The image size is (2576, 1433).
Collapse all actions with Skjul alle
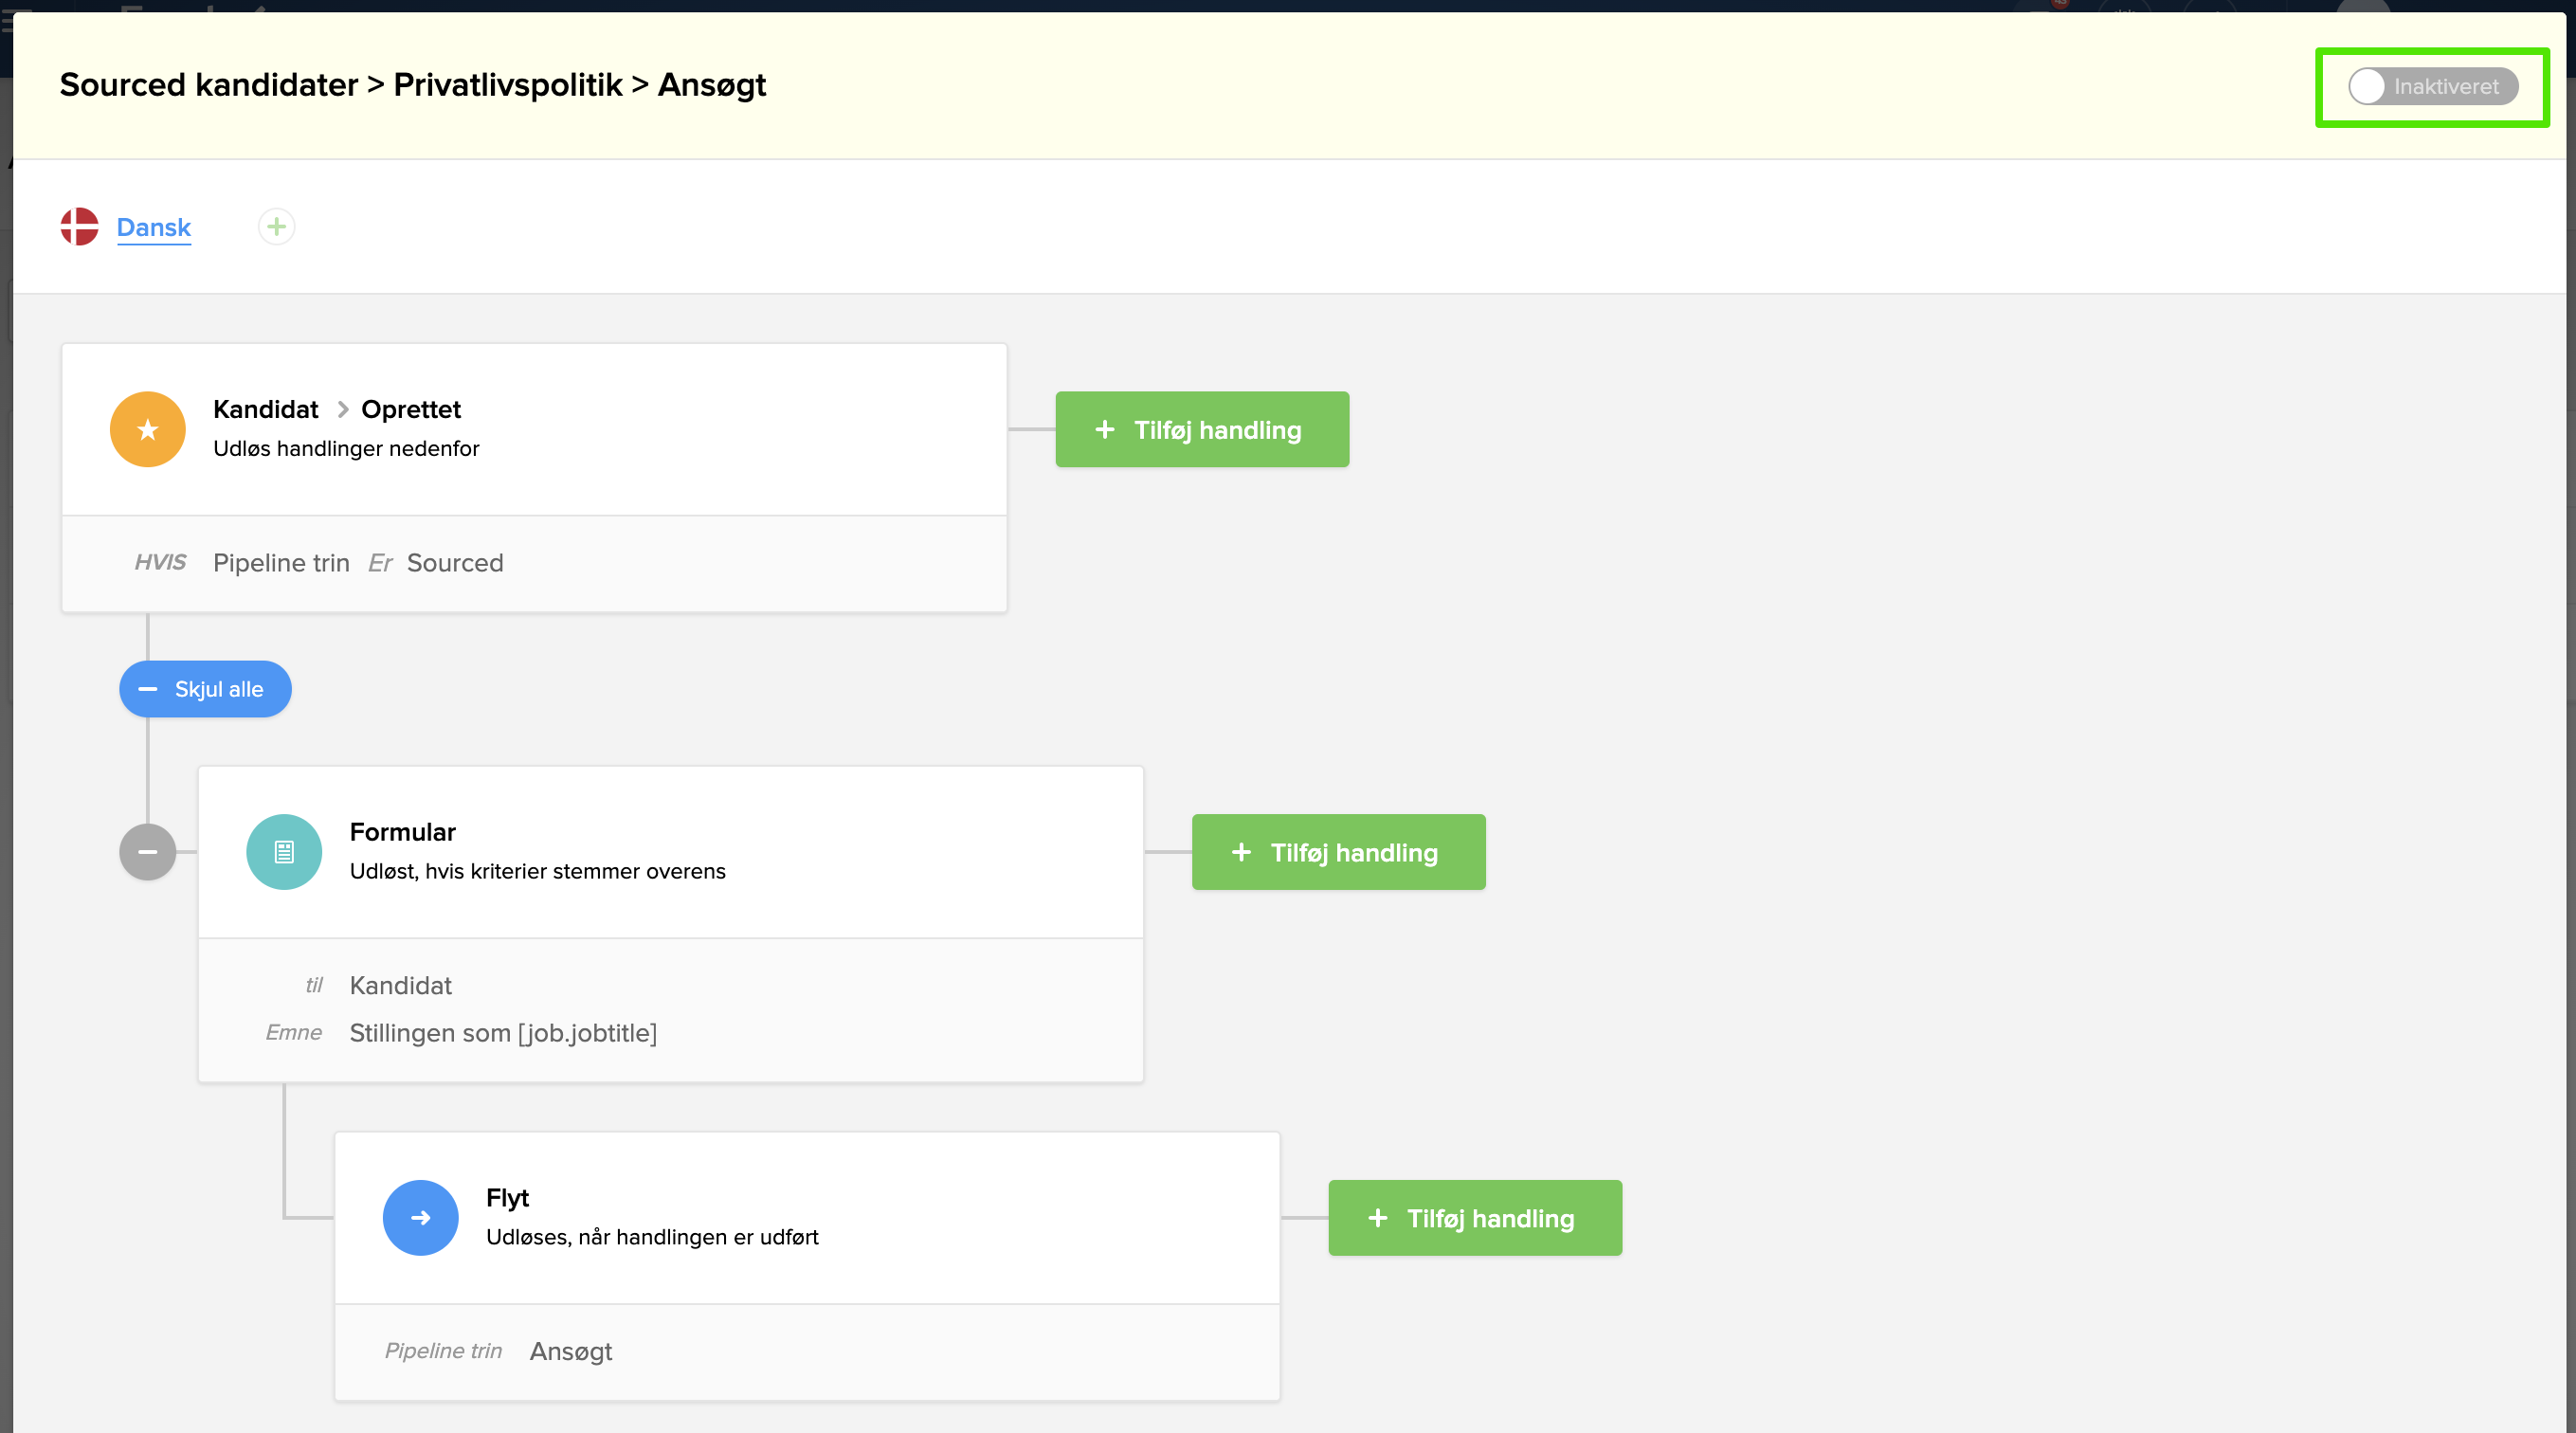(205, 689)
